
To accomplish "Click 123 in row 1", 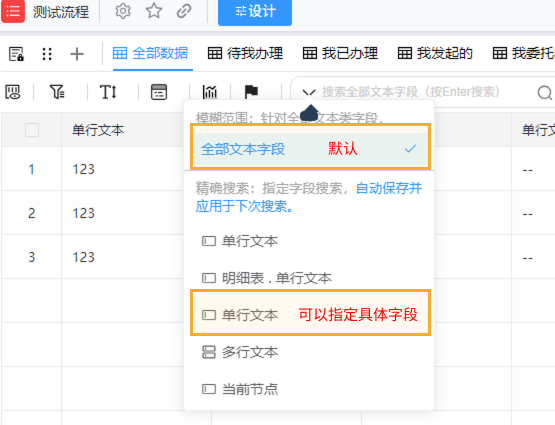I will click(x=84, y=169).
